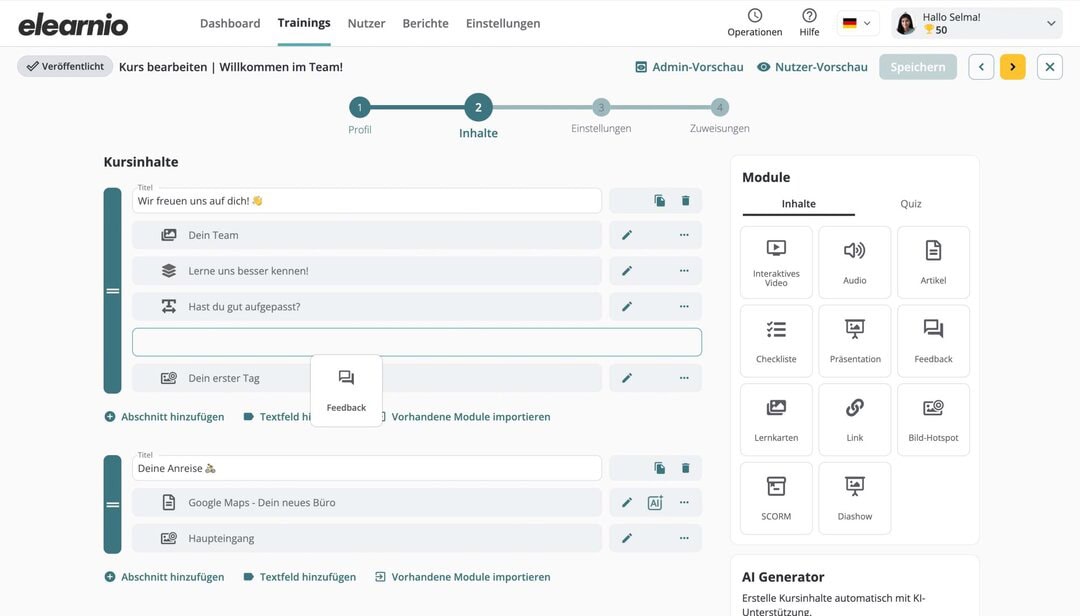This screenshot has width=1080, height=616.
Task: Delete section 'Wir freuen uns auf dich!'
Action: [x=685, y=201]
